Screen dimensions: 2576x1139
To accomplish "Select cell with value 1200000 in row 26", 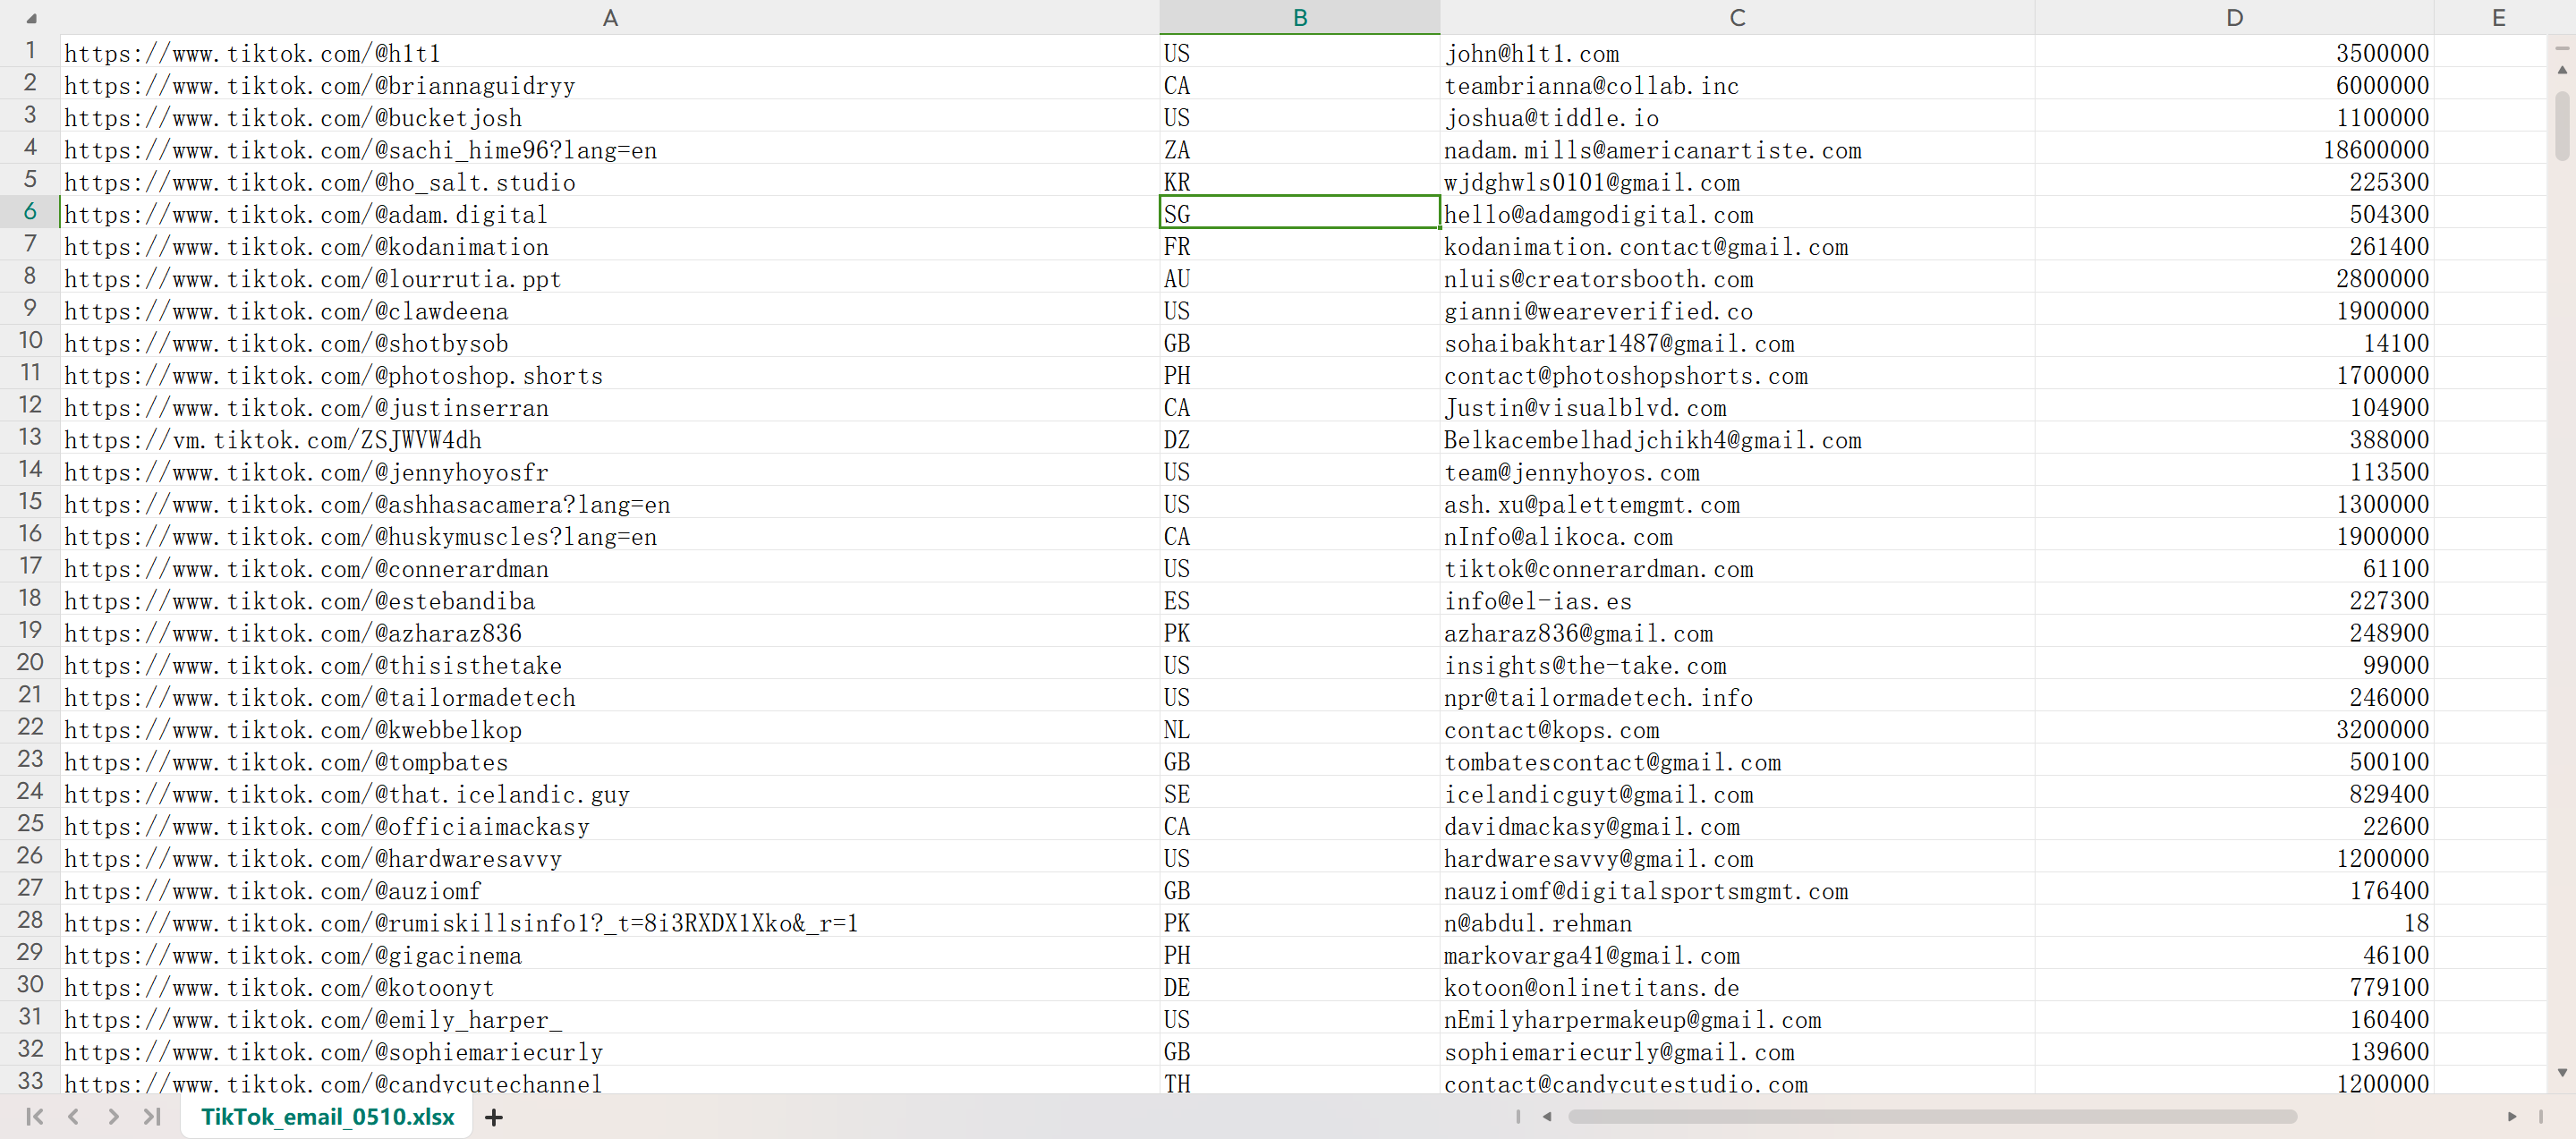I will [2234, 857].
